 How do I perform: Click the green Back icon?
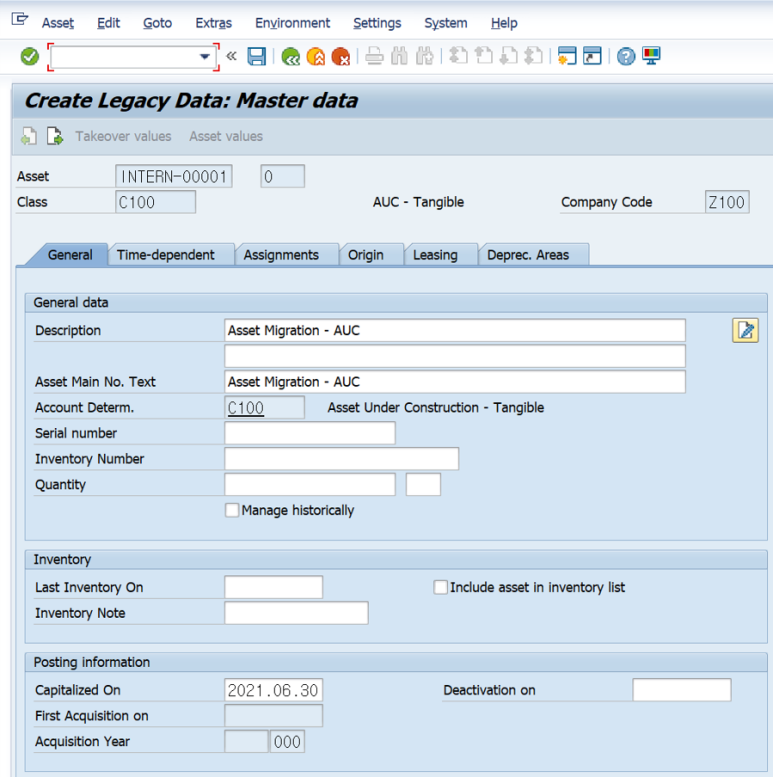tap(290, 56)
